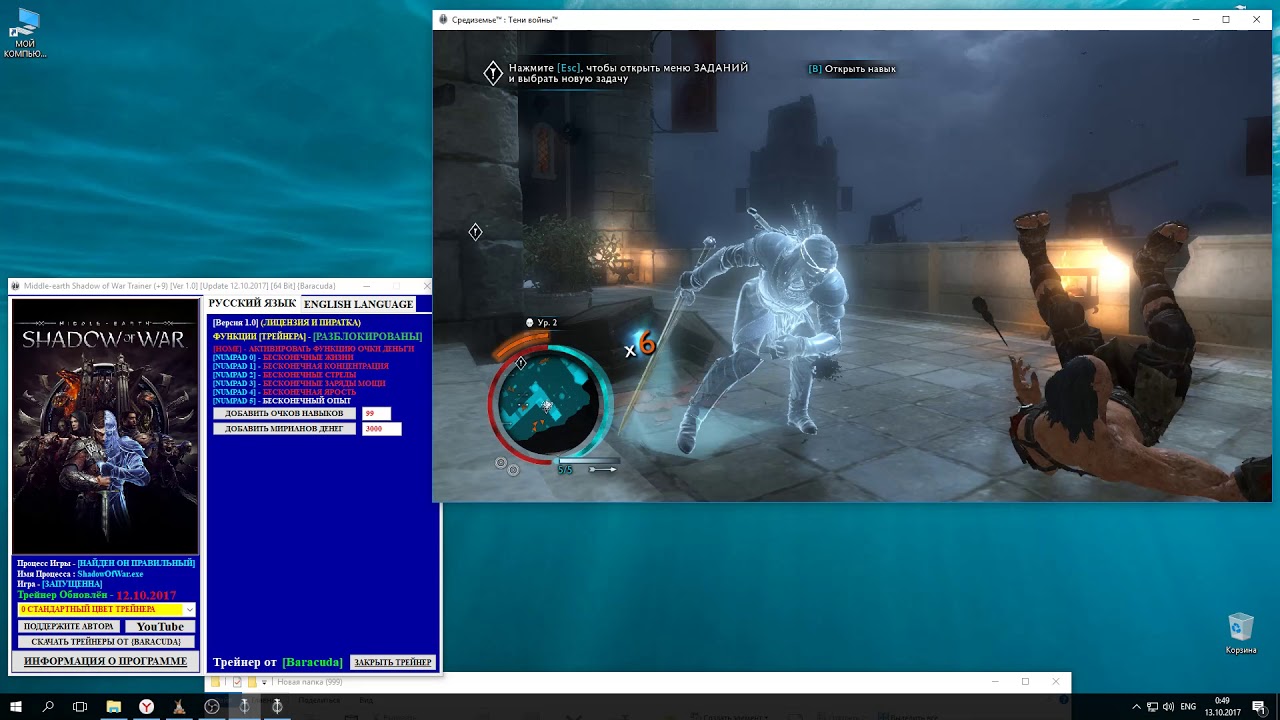
Task: Click ДОБАВИТЬ ОЧКОВ НАВЫКОВ button
Action: [x=284, y=413]
